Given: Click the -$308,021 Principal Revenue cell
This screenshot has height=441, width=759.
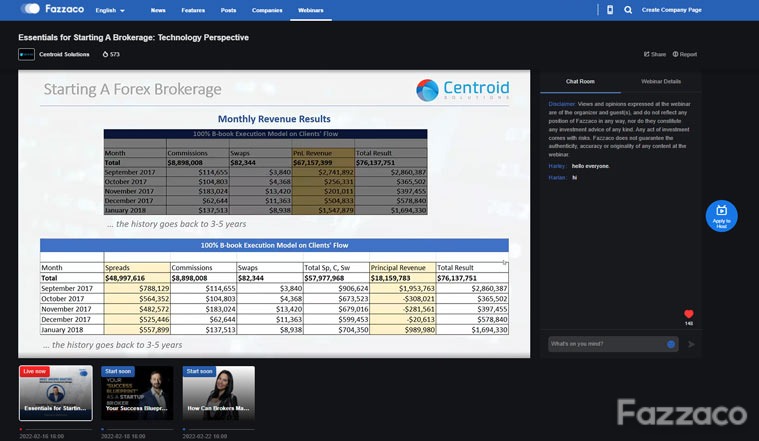Looking at the screenshot, I should coord(402,299).
